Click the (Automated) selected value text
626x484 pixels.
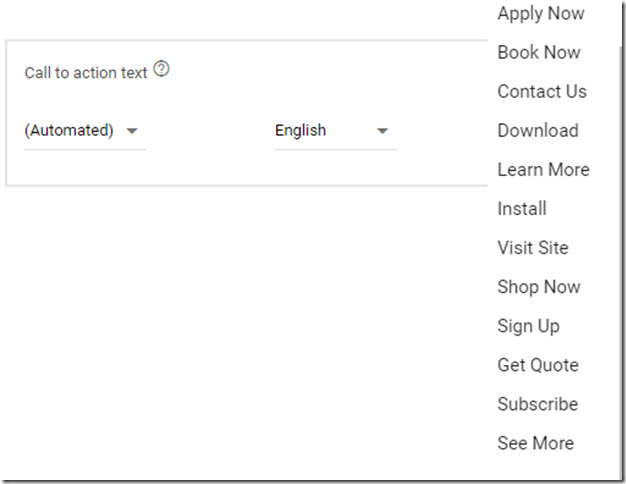pos(69,131)
